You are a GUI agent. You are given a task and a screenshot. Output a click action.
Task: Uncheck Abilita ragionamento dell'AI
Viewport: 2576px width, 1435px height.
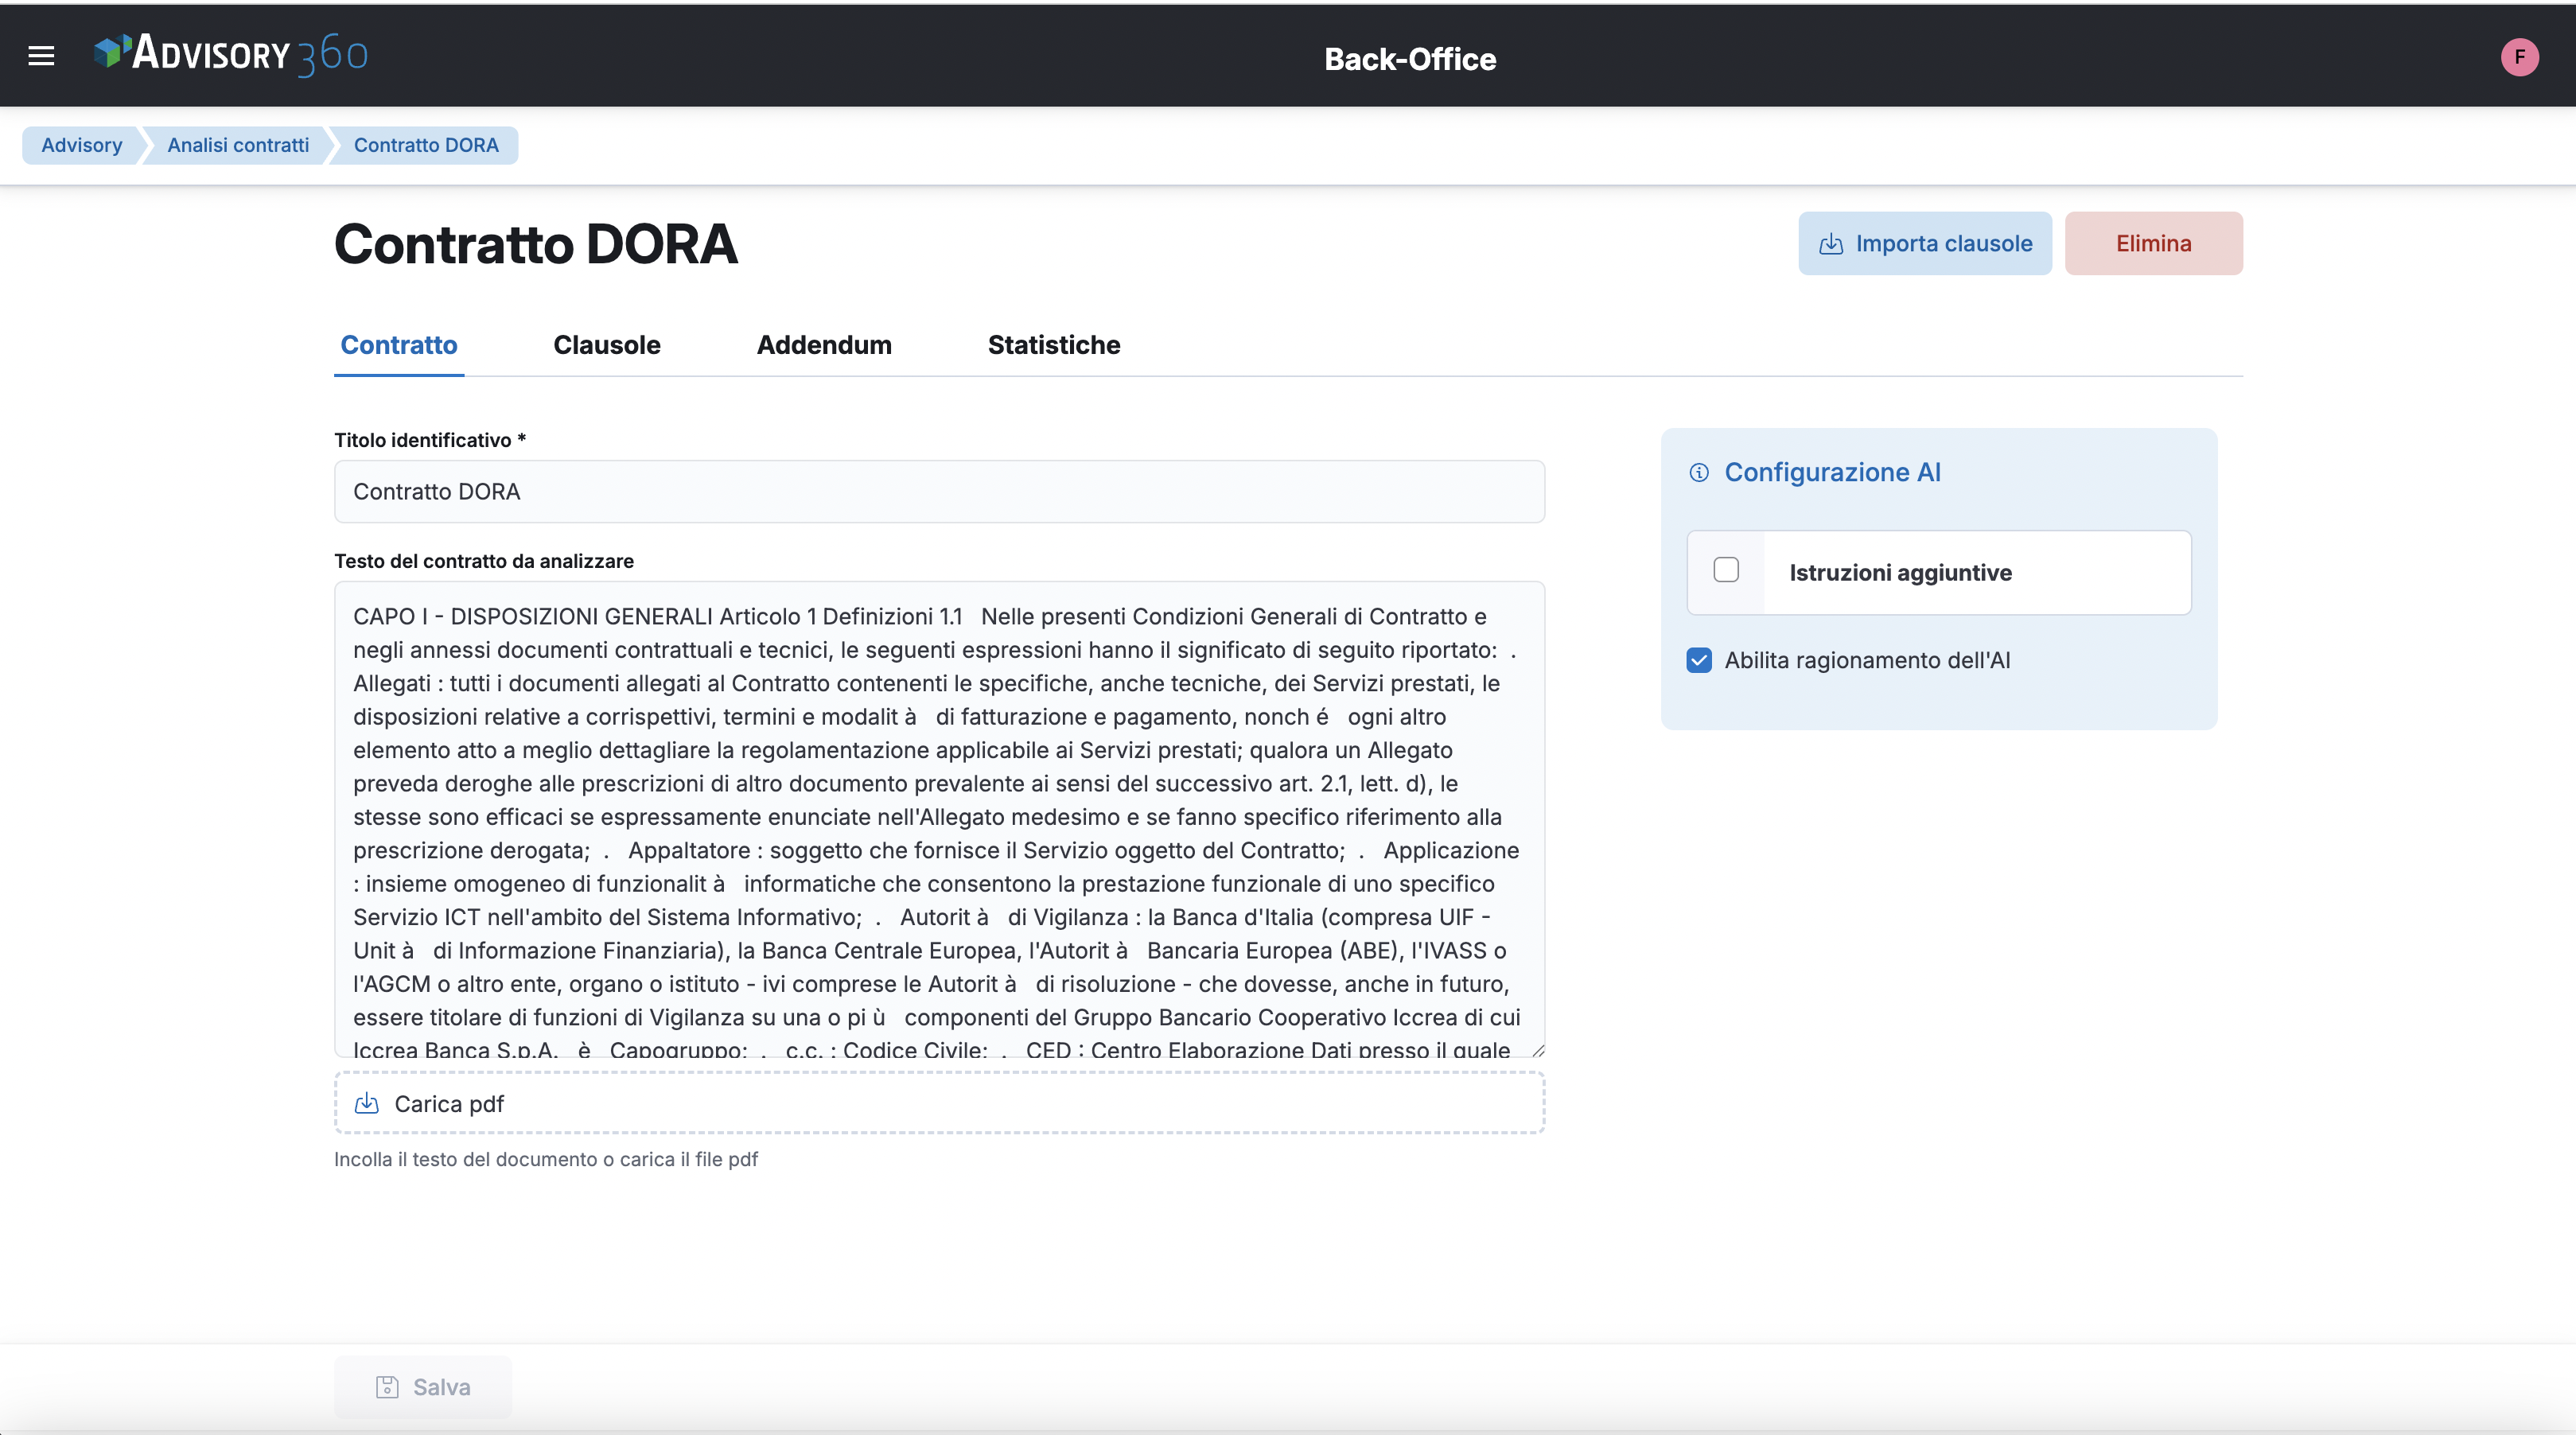[x=1699, y=660]
